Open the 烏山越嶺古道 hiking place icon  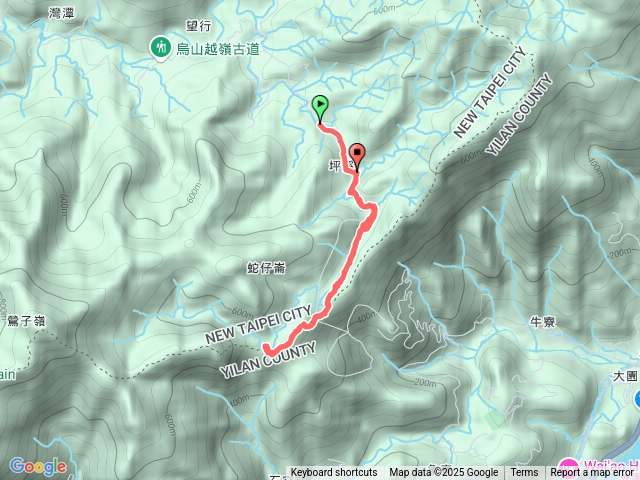(x=161, y=48)
